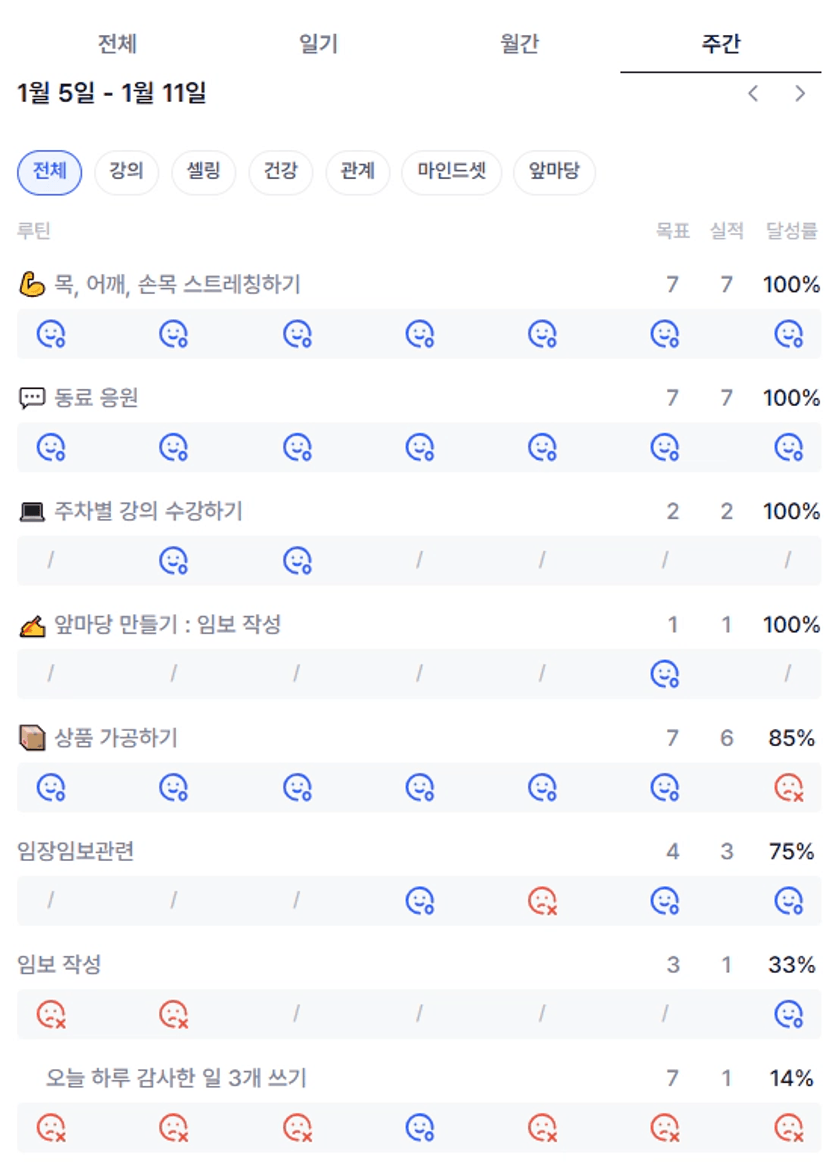Screen dimensions: 827x1170
Task: Click the laptop icon beside 주차별 강의 수강하기
Action: (32, 512)
